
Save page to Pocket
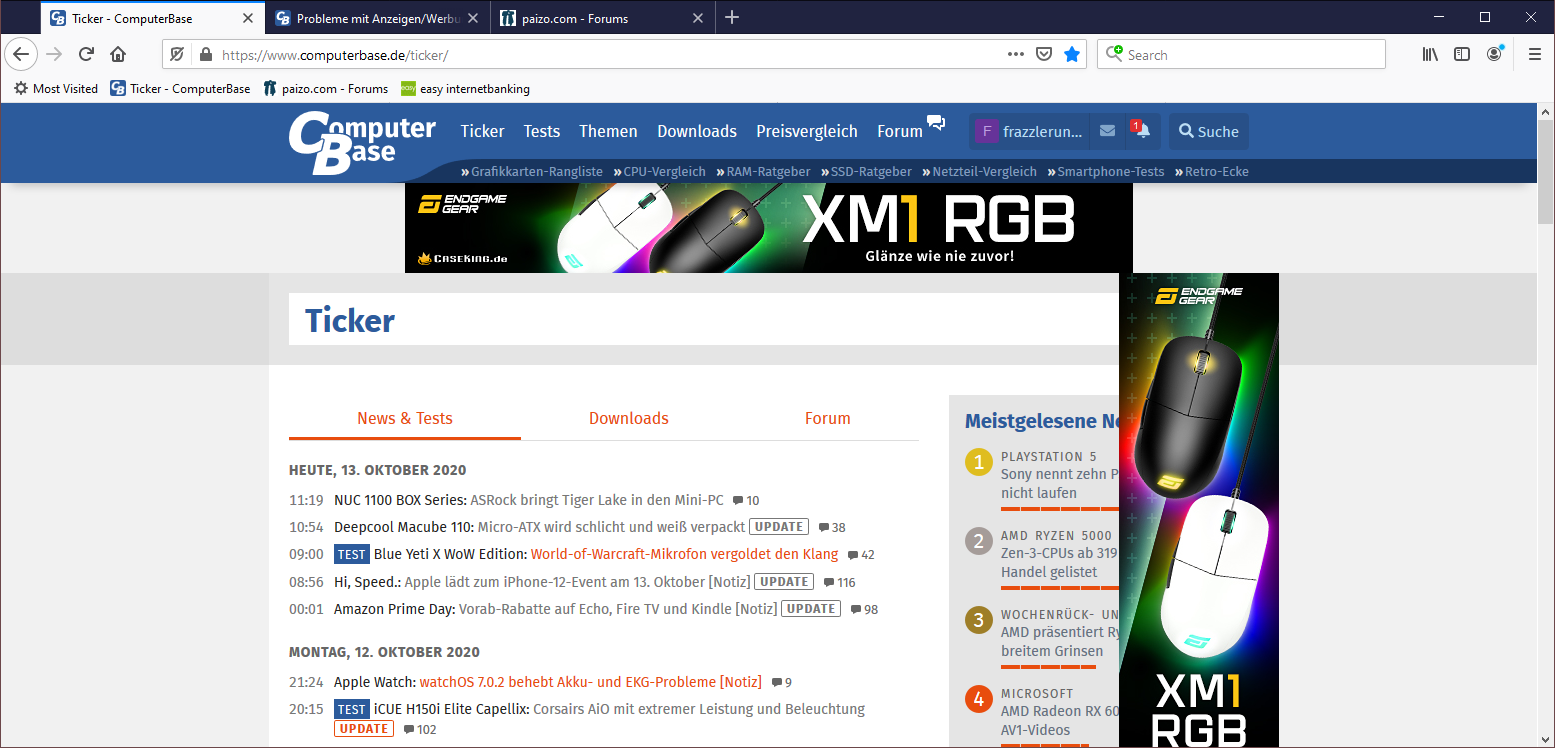click(1044, 54)
